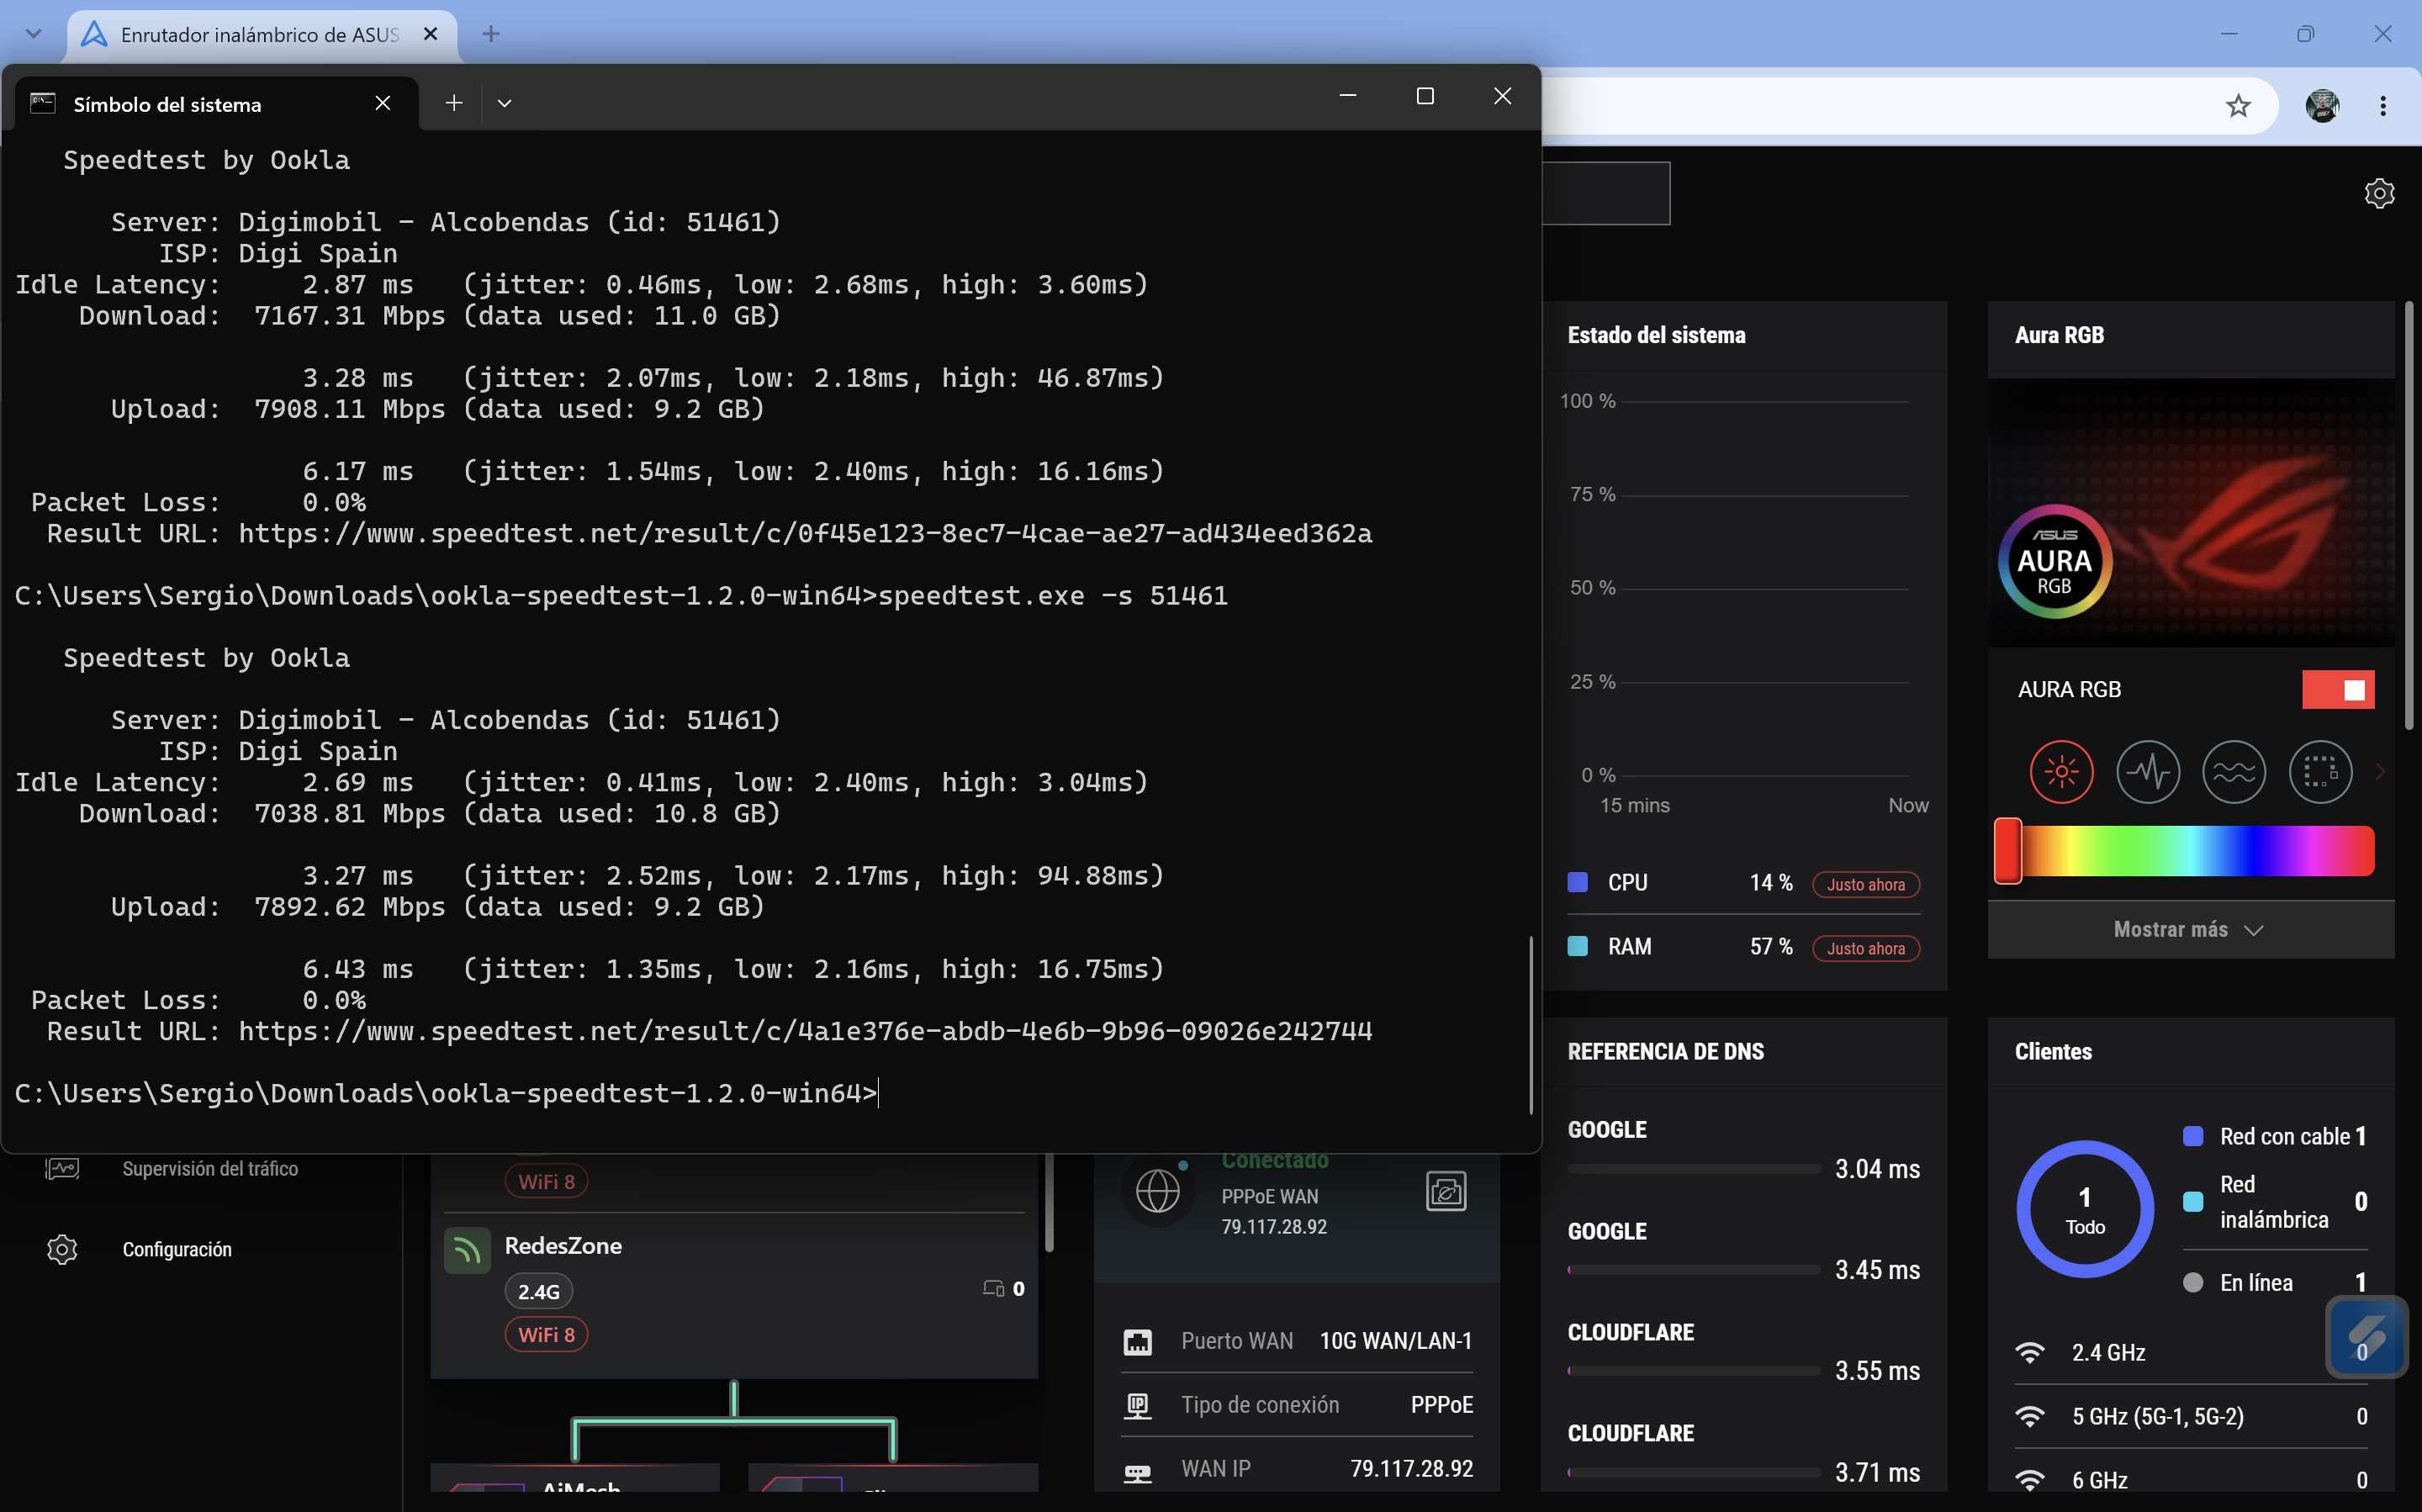Click the 2.4G band badge under RedesZone
The image size is (2422, 1512).
[538, 1291]
